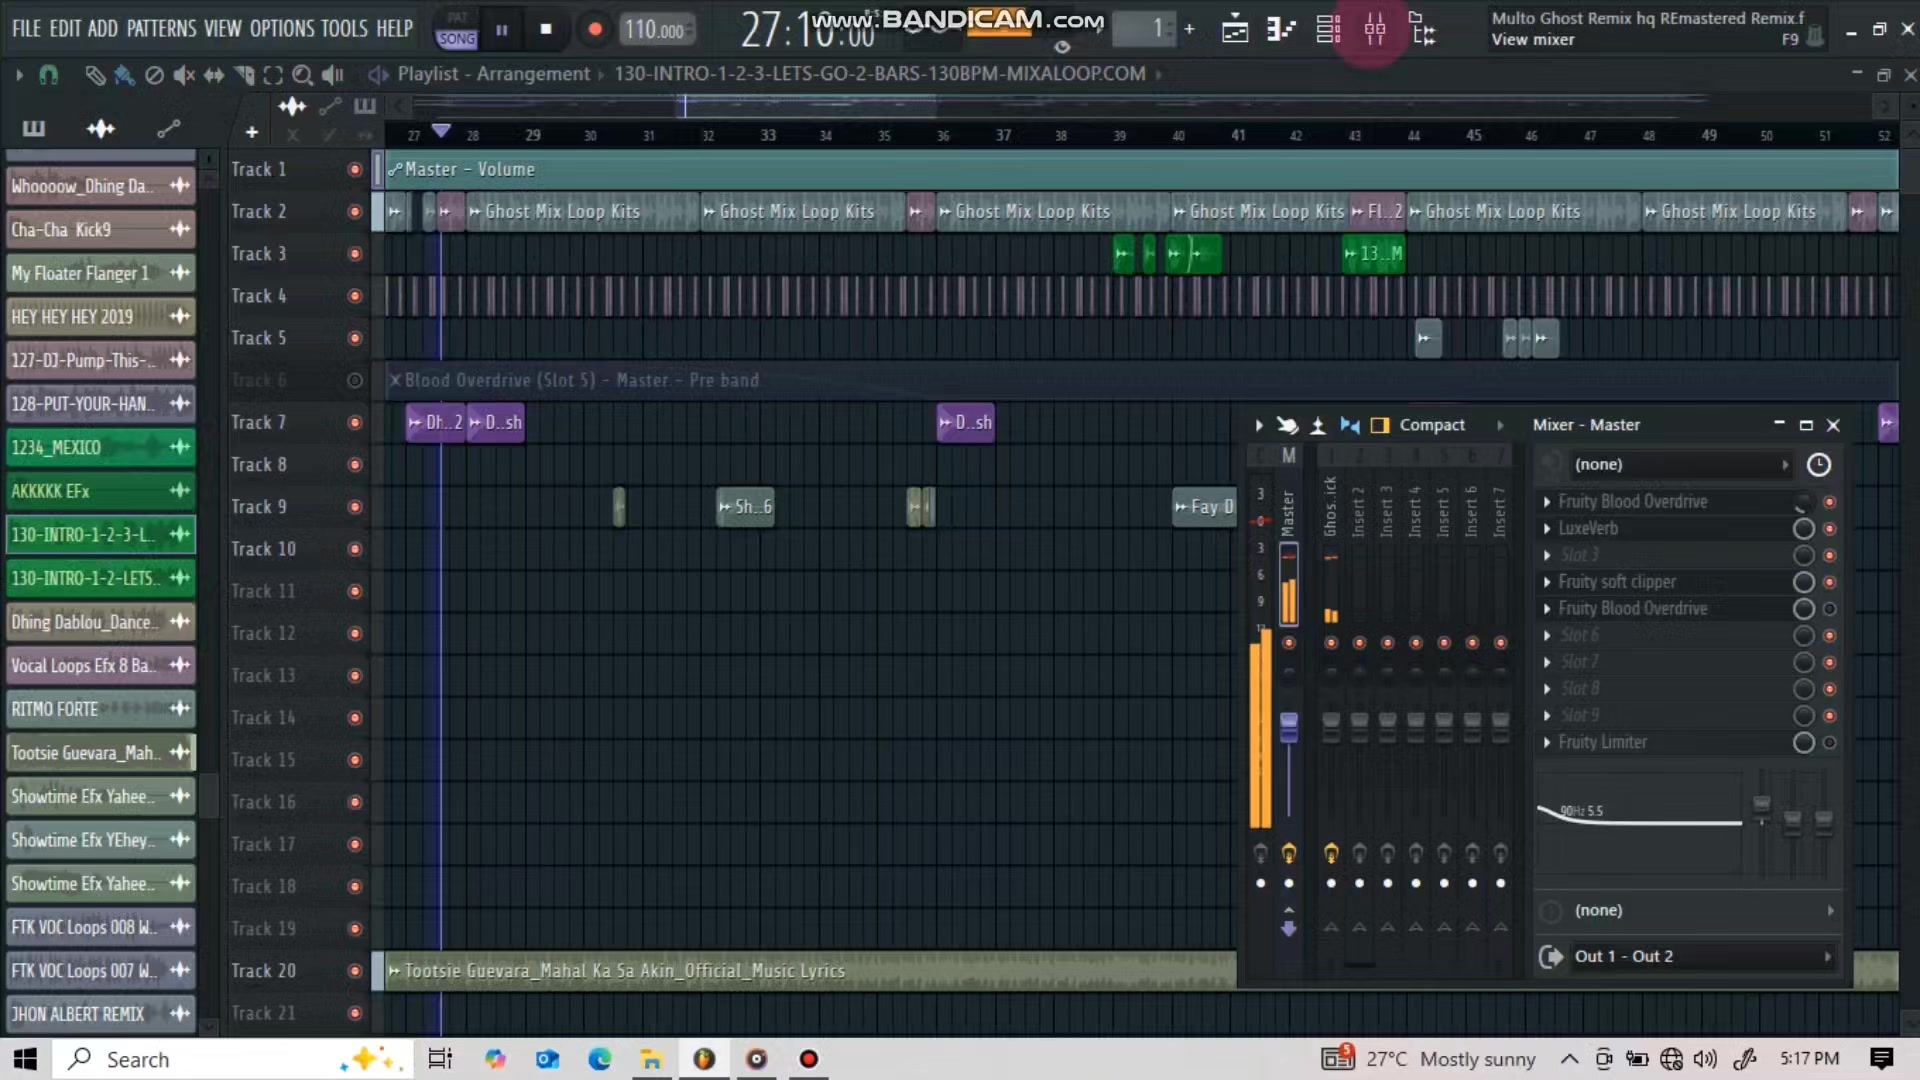Select the delete tool in playlist toolbar

click(154, 75)
